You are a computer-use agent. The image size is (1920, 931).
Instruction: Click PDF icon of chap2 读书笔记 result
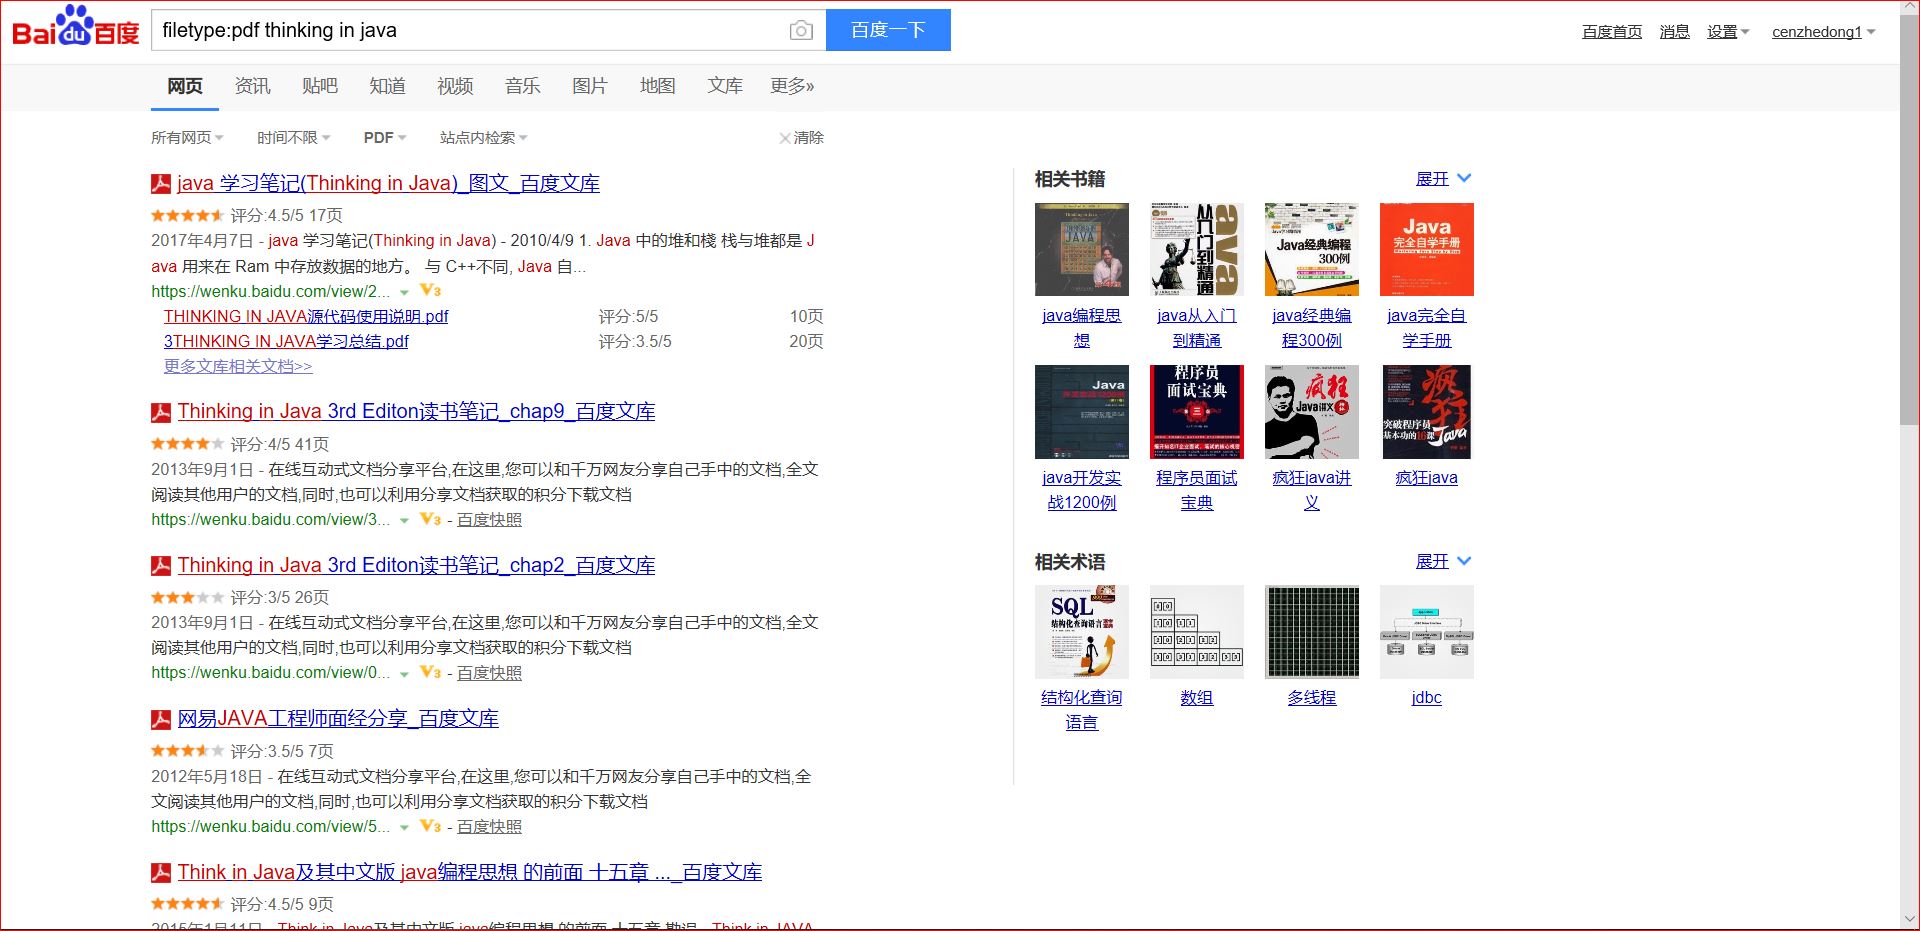[161, 566]
